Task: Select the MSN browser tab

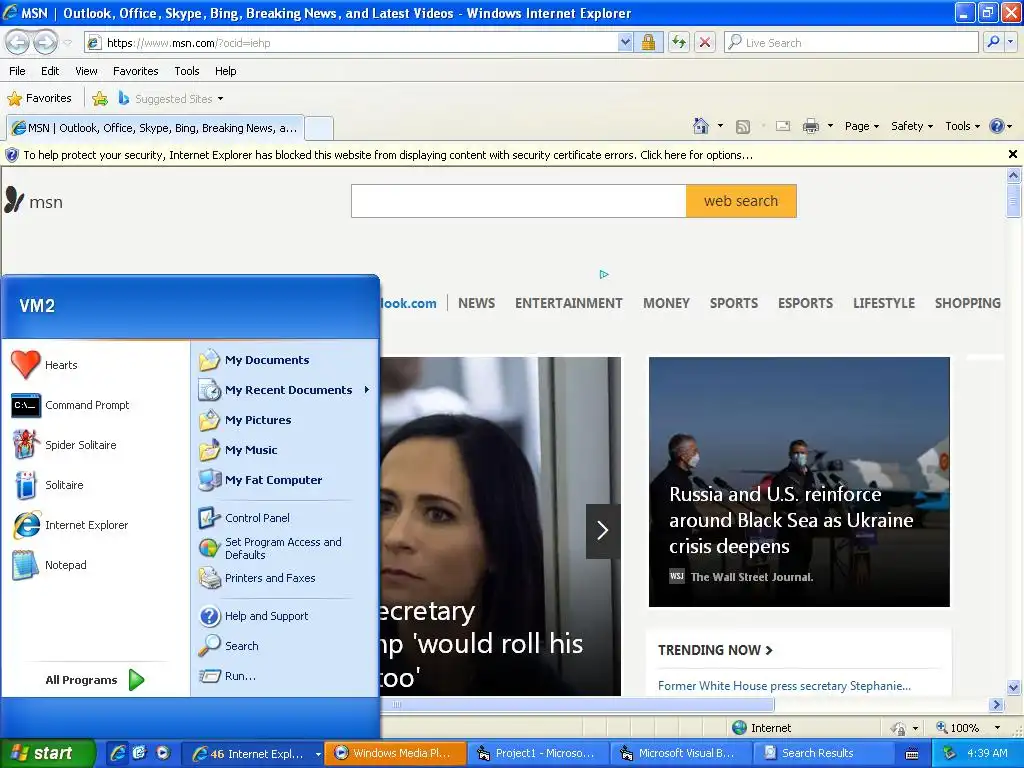Action: 155,128
